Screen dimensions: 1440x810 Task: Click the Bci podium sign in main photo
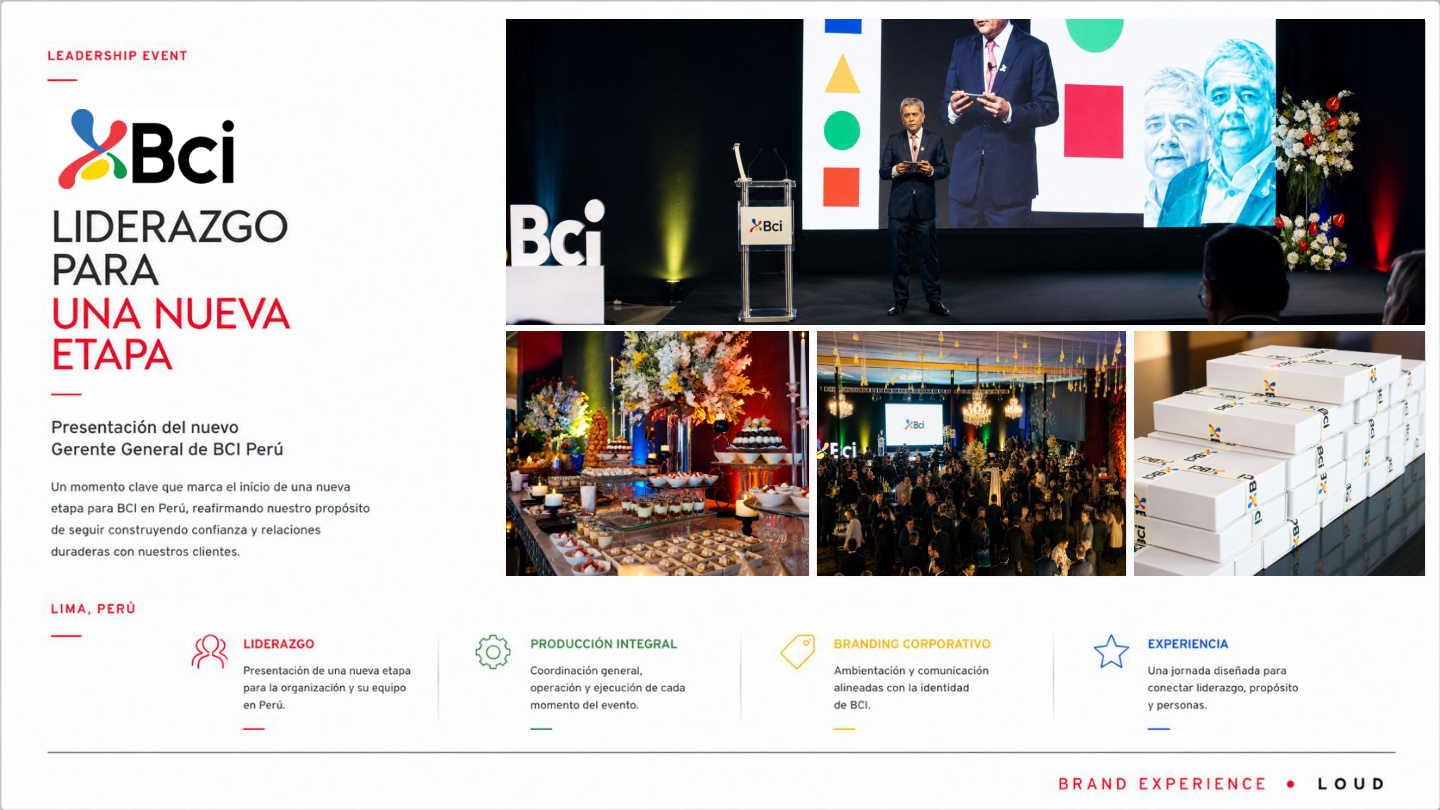coord(766,226)
